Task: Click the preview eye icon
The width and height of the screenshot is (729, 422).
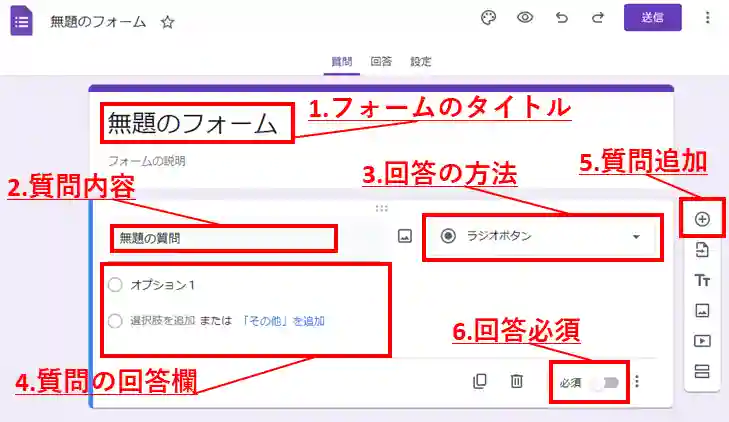Action: [524, 18]
